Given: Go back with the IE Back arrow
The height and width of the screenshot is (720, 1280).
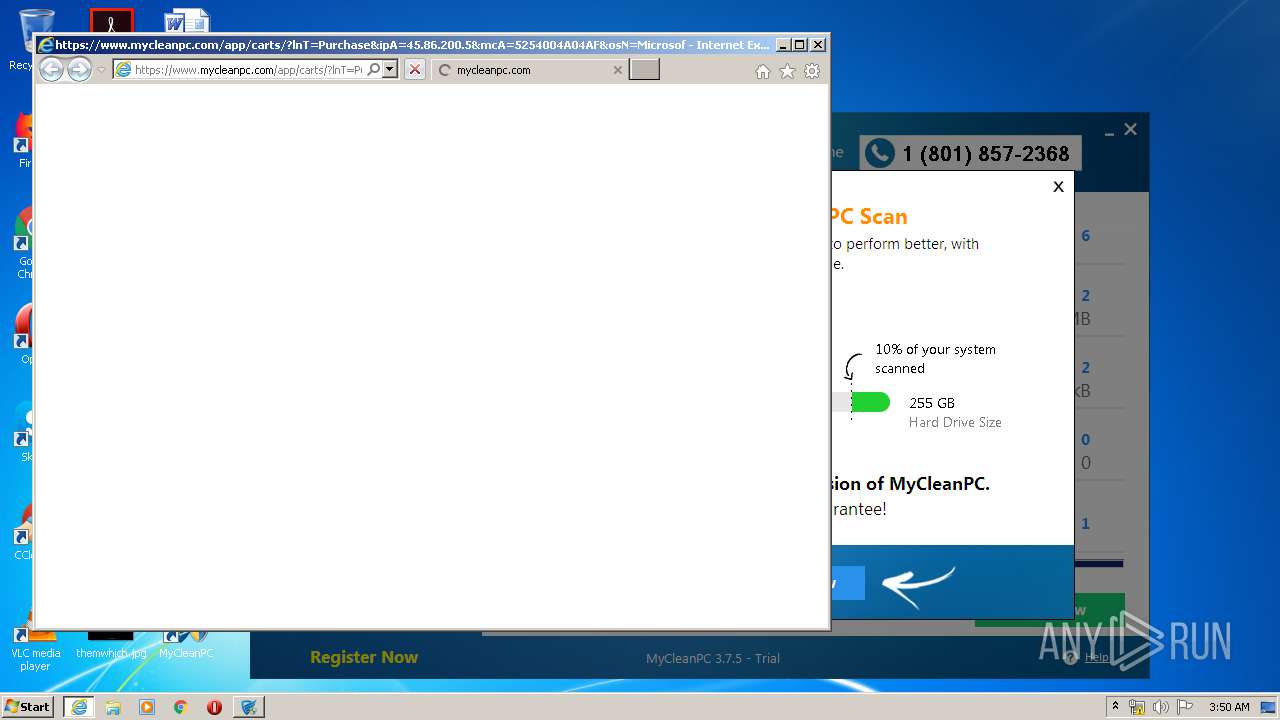Looking at the screenshot, I should pyautogui.click(x=51, y=70).
